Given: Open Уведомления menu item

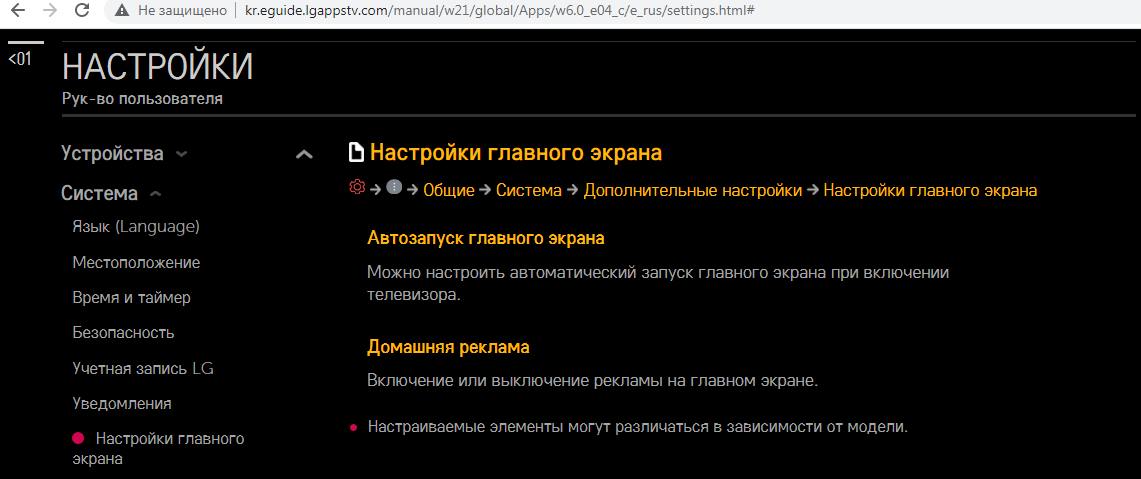Looking at the screenshot, I should pos(122,403).
